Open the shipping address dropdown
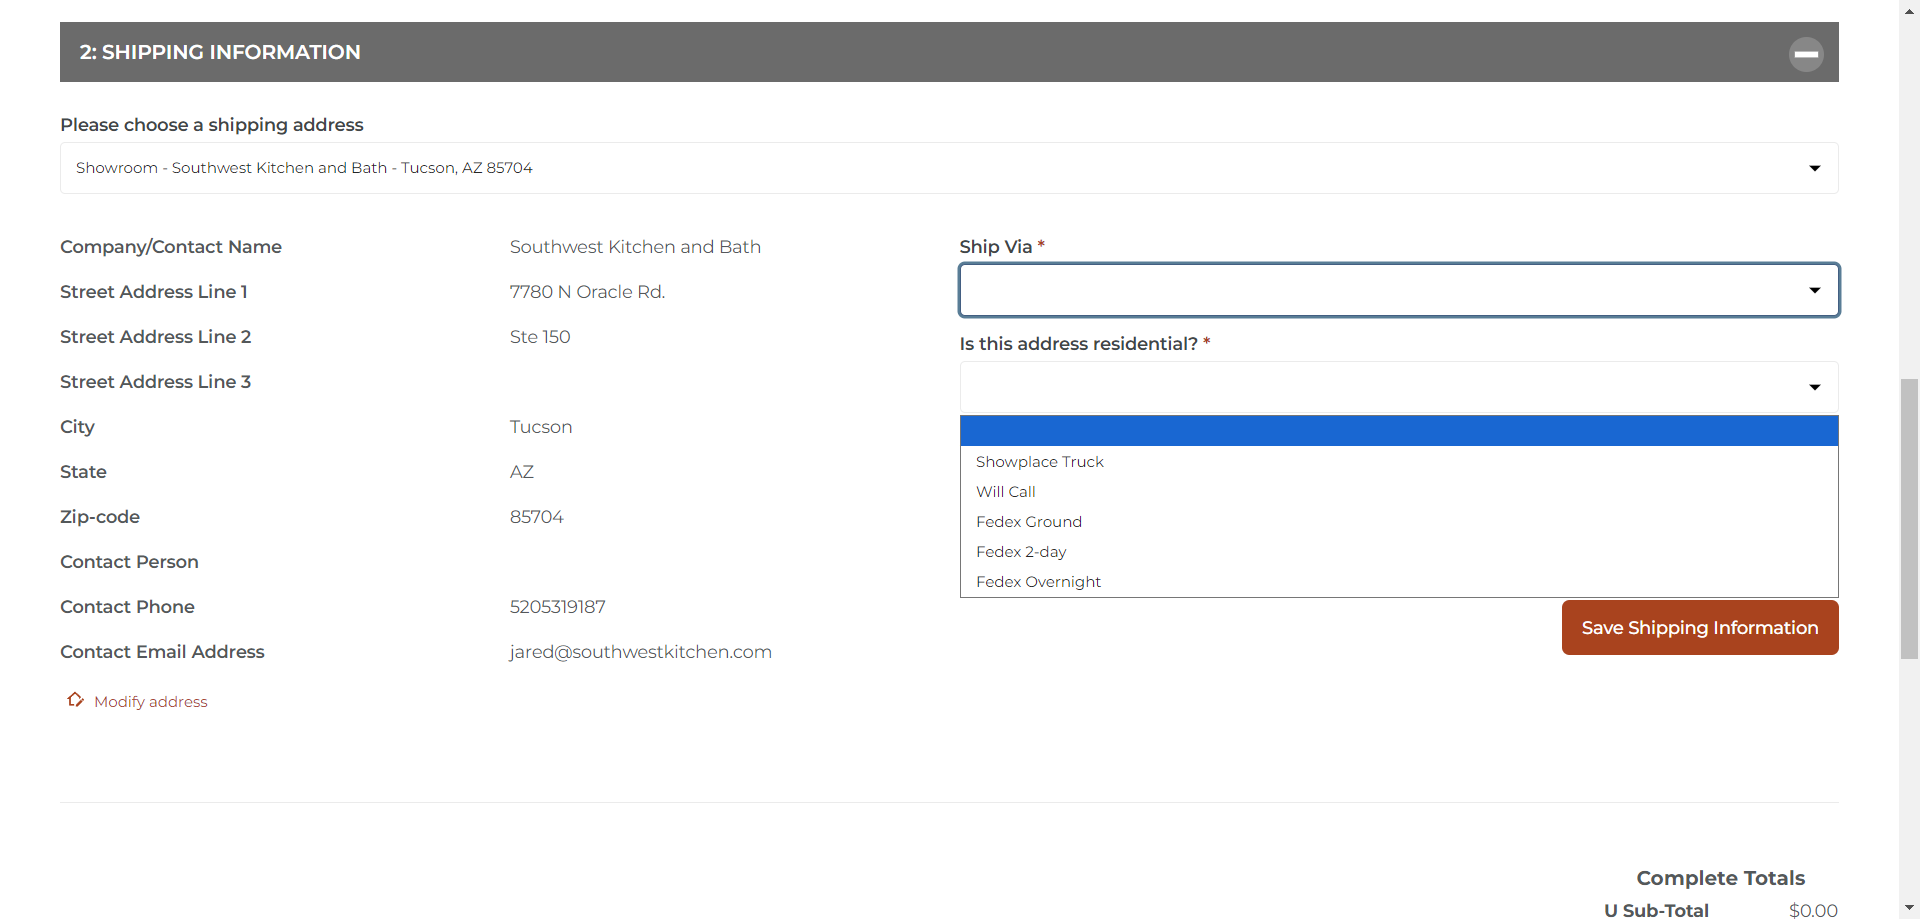This screenshot has height=919, width=1920. tap(949, 168)
